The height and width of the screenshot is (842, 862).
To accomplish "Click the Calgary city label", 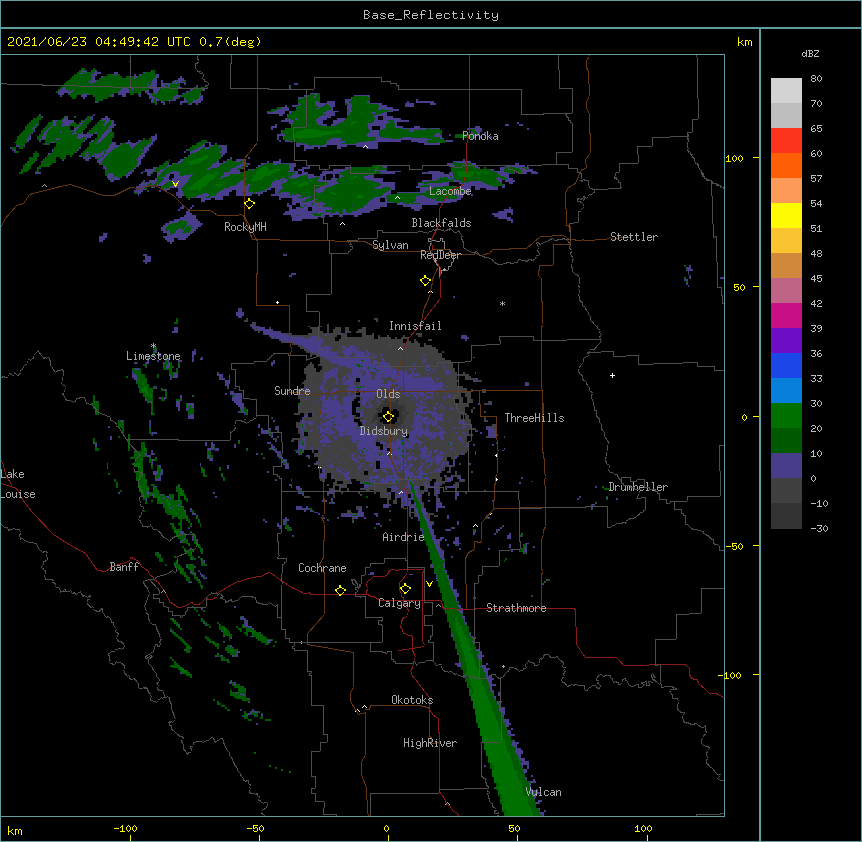I will point(399,603).
